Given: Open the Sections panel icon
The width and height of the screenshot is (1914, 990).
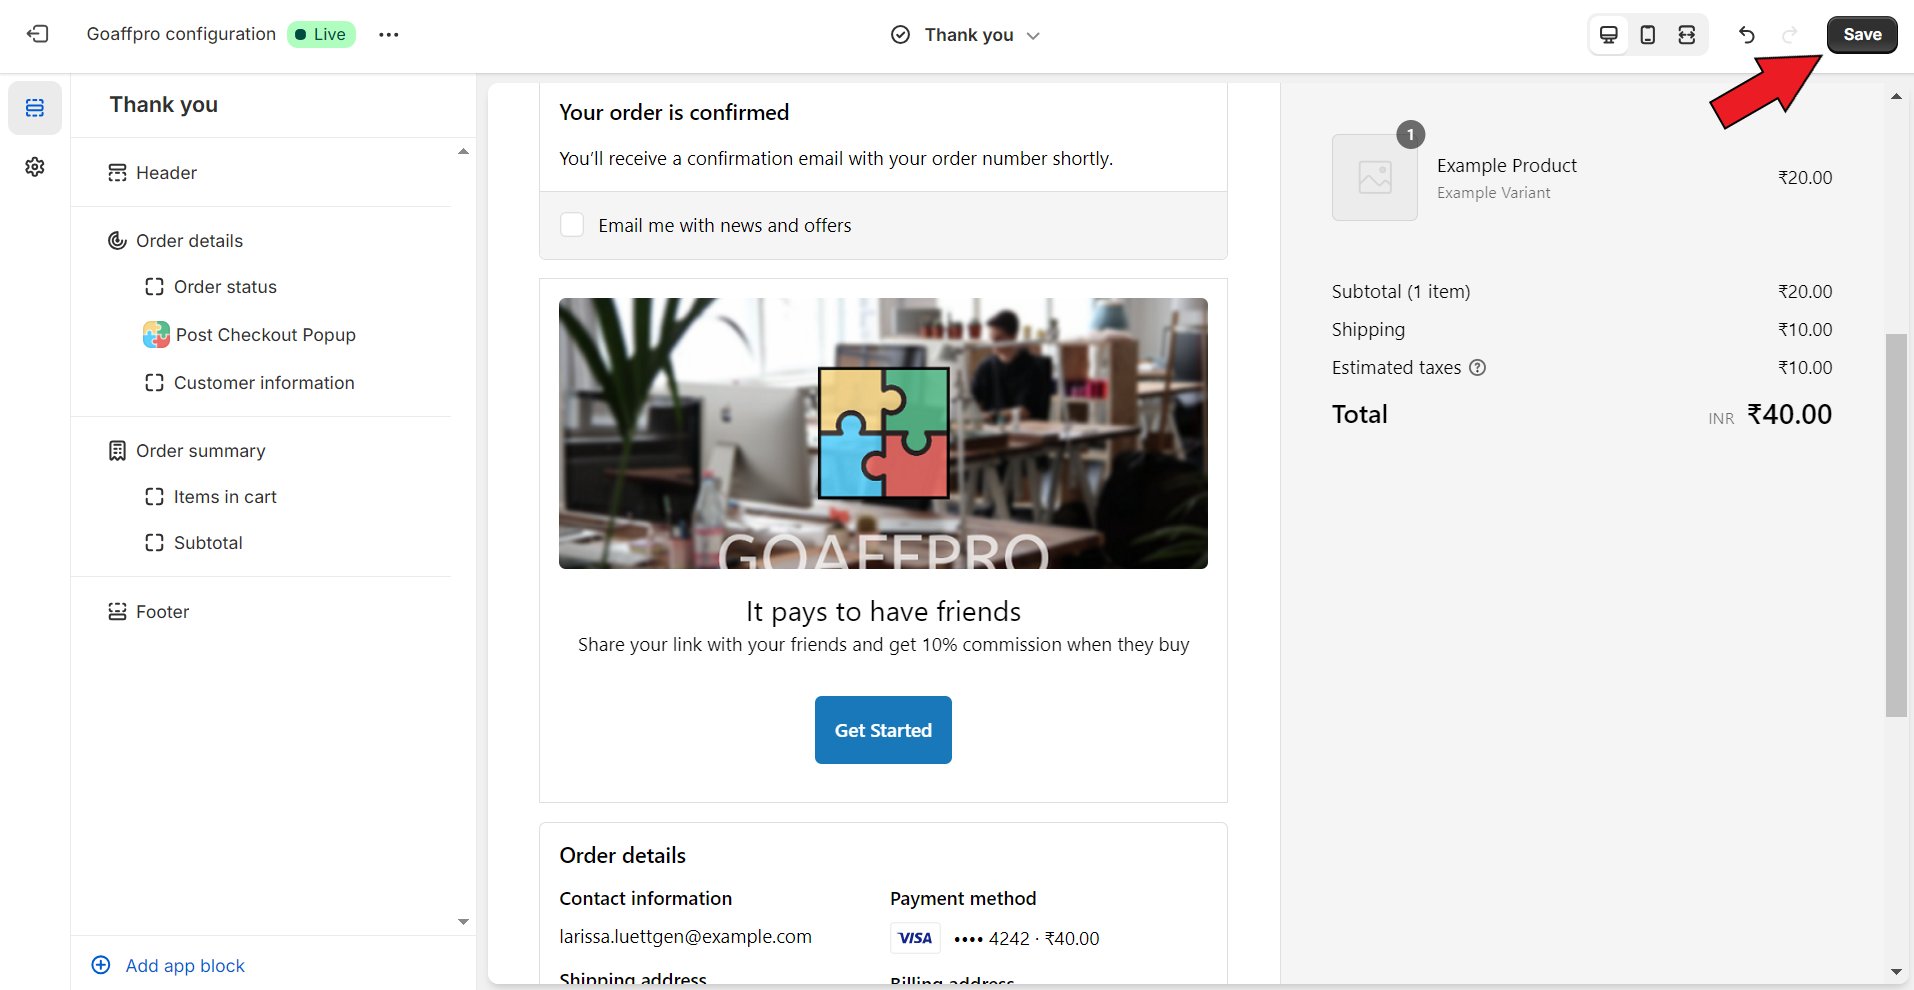Looking at the screenshot, I should coord(35,108).
